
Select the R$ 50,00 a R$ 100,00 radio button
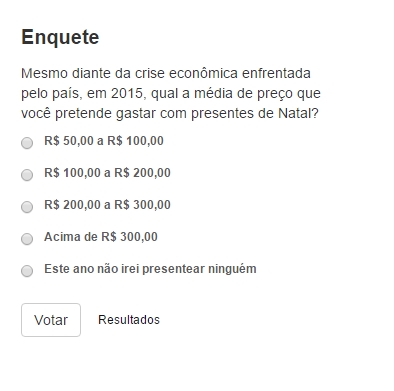[x=27, y=143]
